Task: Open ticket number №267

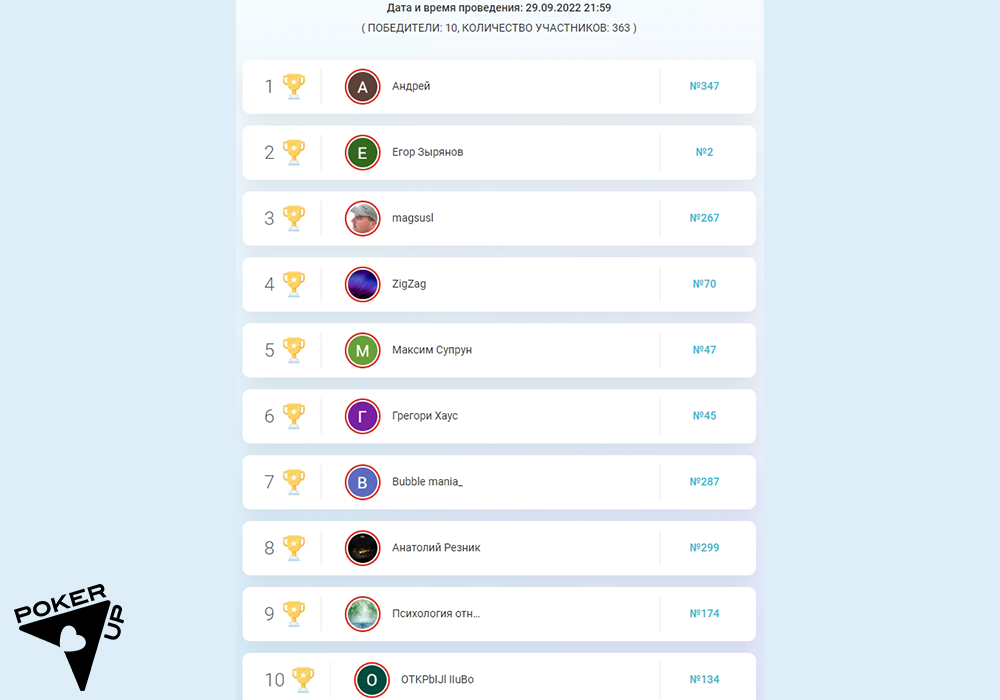Action: (x=704, y=218)
